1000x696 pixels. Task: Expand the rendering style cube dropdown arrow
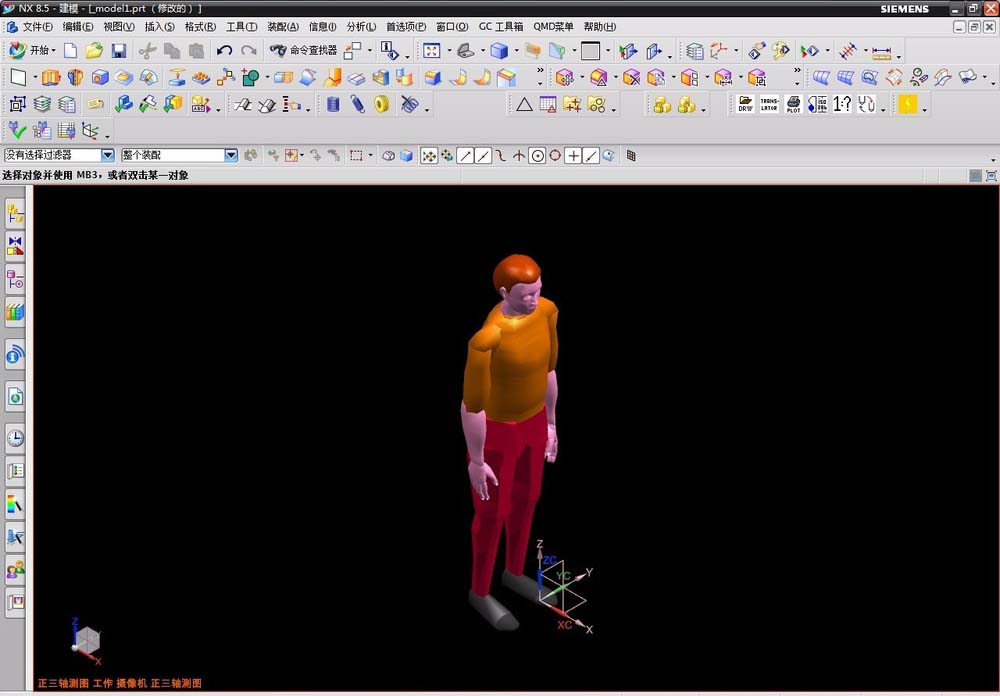click(516, 50)
